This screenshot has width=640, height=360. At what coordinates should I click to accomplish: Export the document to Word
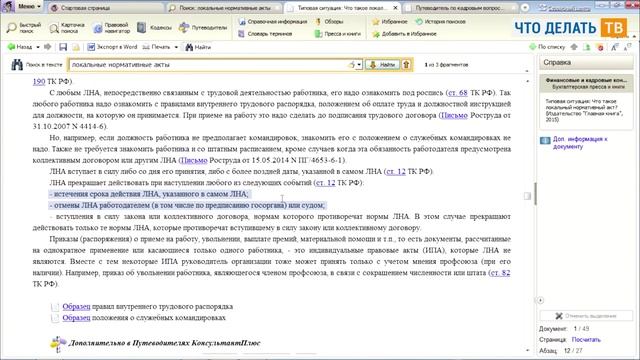tap(112, 47)
